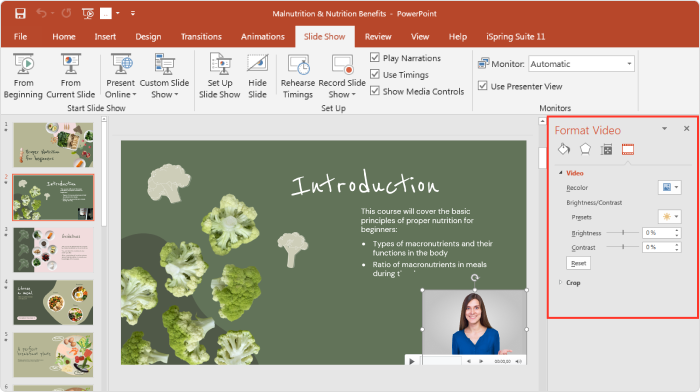
Task: Switch to the Animations tab
Action: tap(262, 37)
